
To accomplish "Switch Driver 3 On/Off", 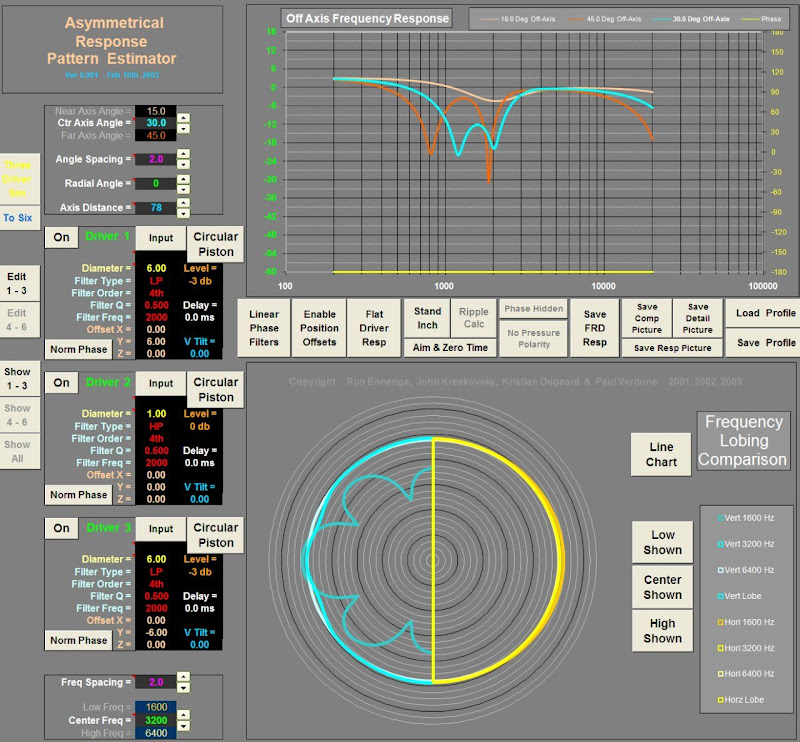I will tap(62, 528).
